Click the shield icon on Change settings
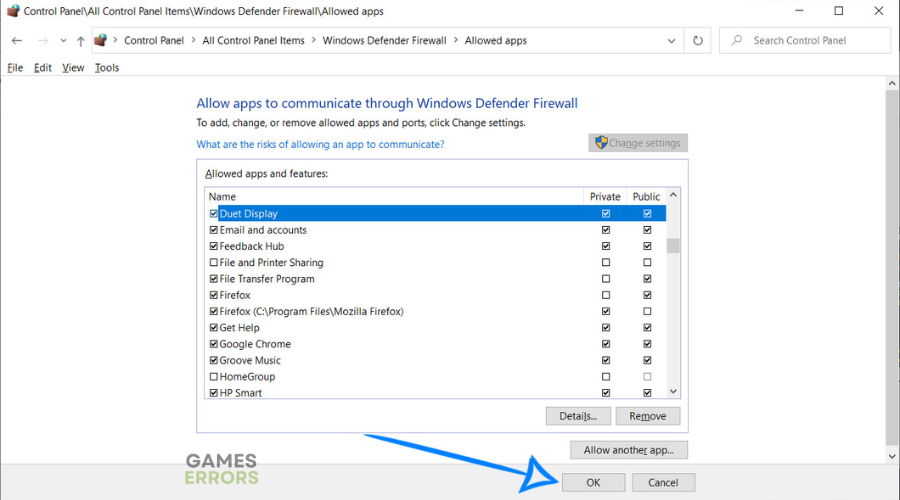Screen dimensions: 900x500 pyautogui.click(x=601, y=143)
